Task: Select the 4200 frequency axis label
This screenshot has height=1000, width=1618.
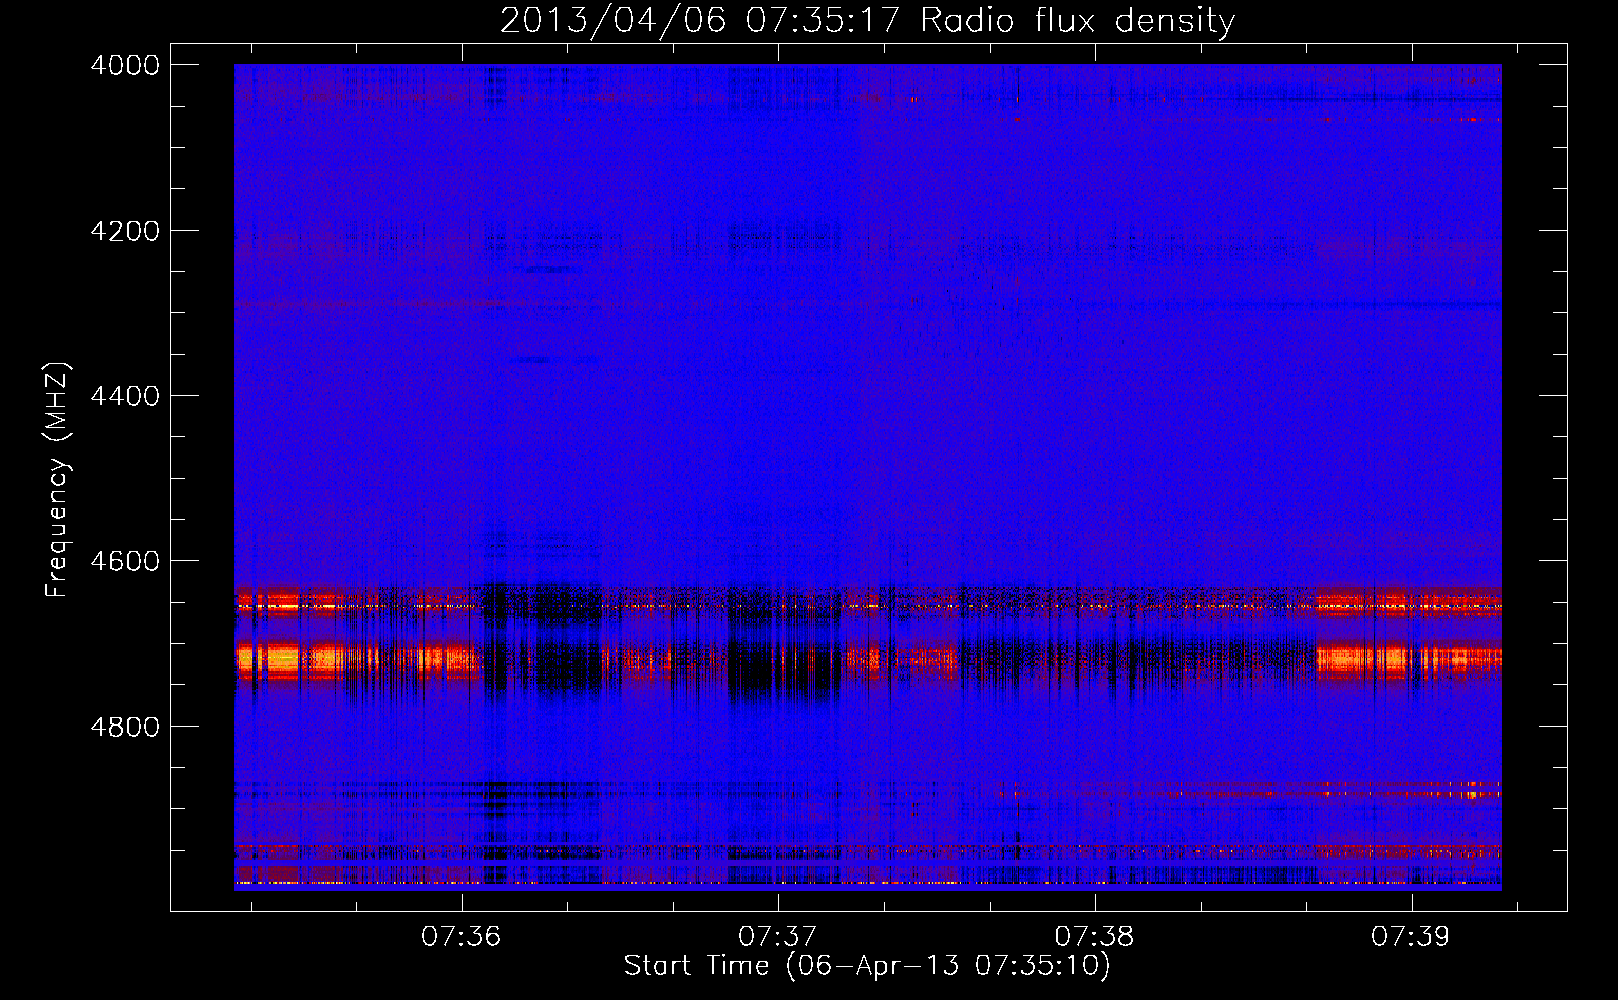Action: tap(125, 231)
